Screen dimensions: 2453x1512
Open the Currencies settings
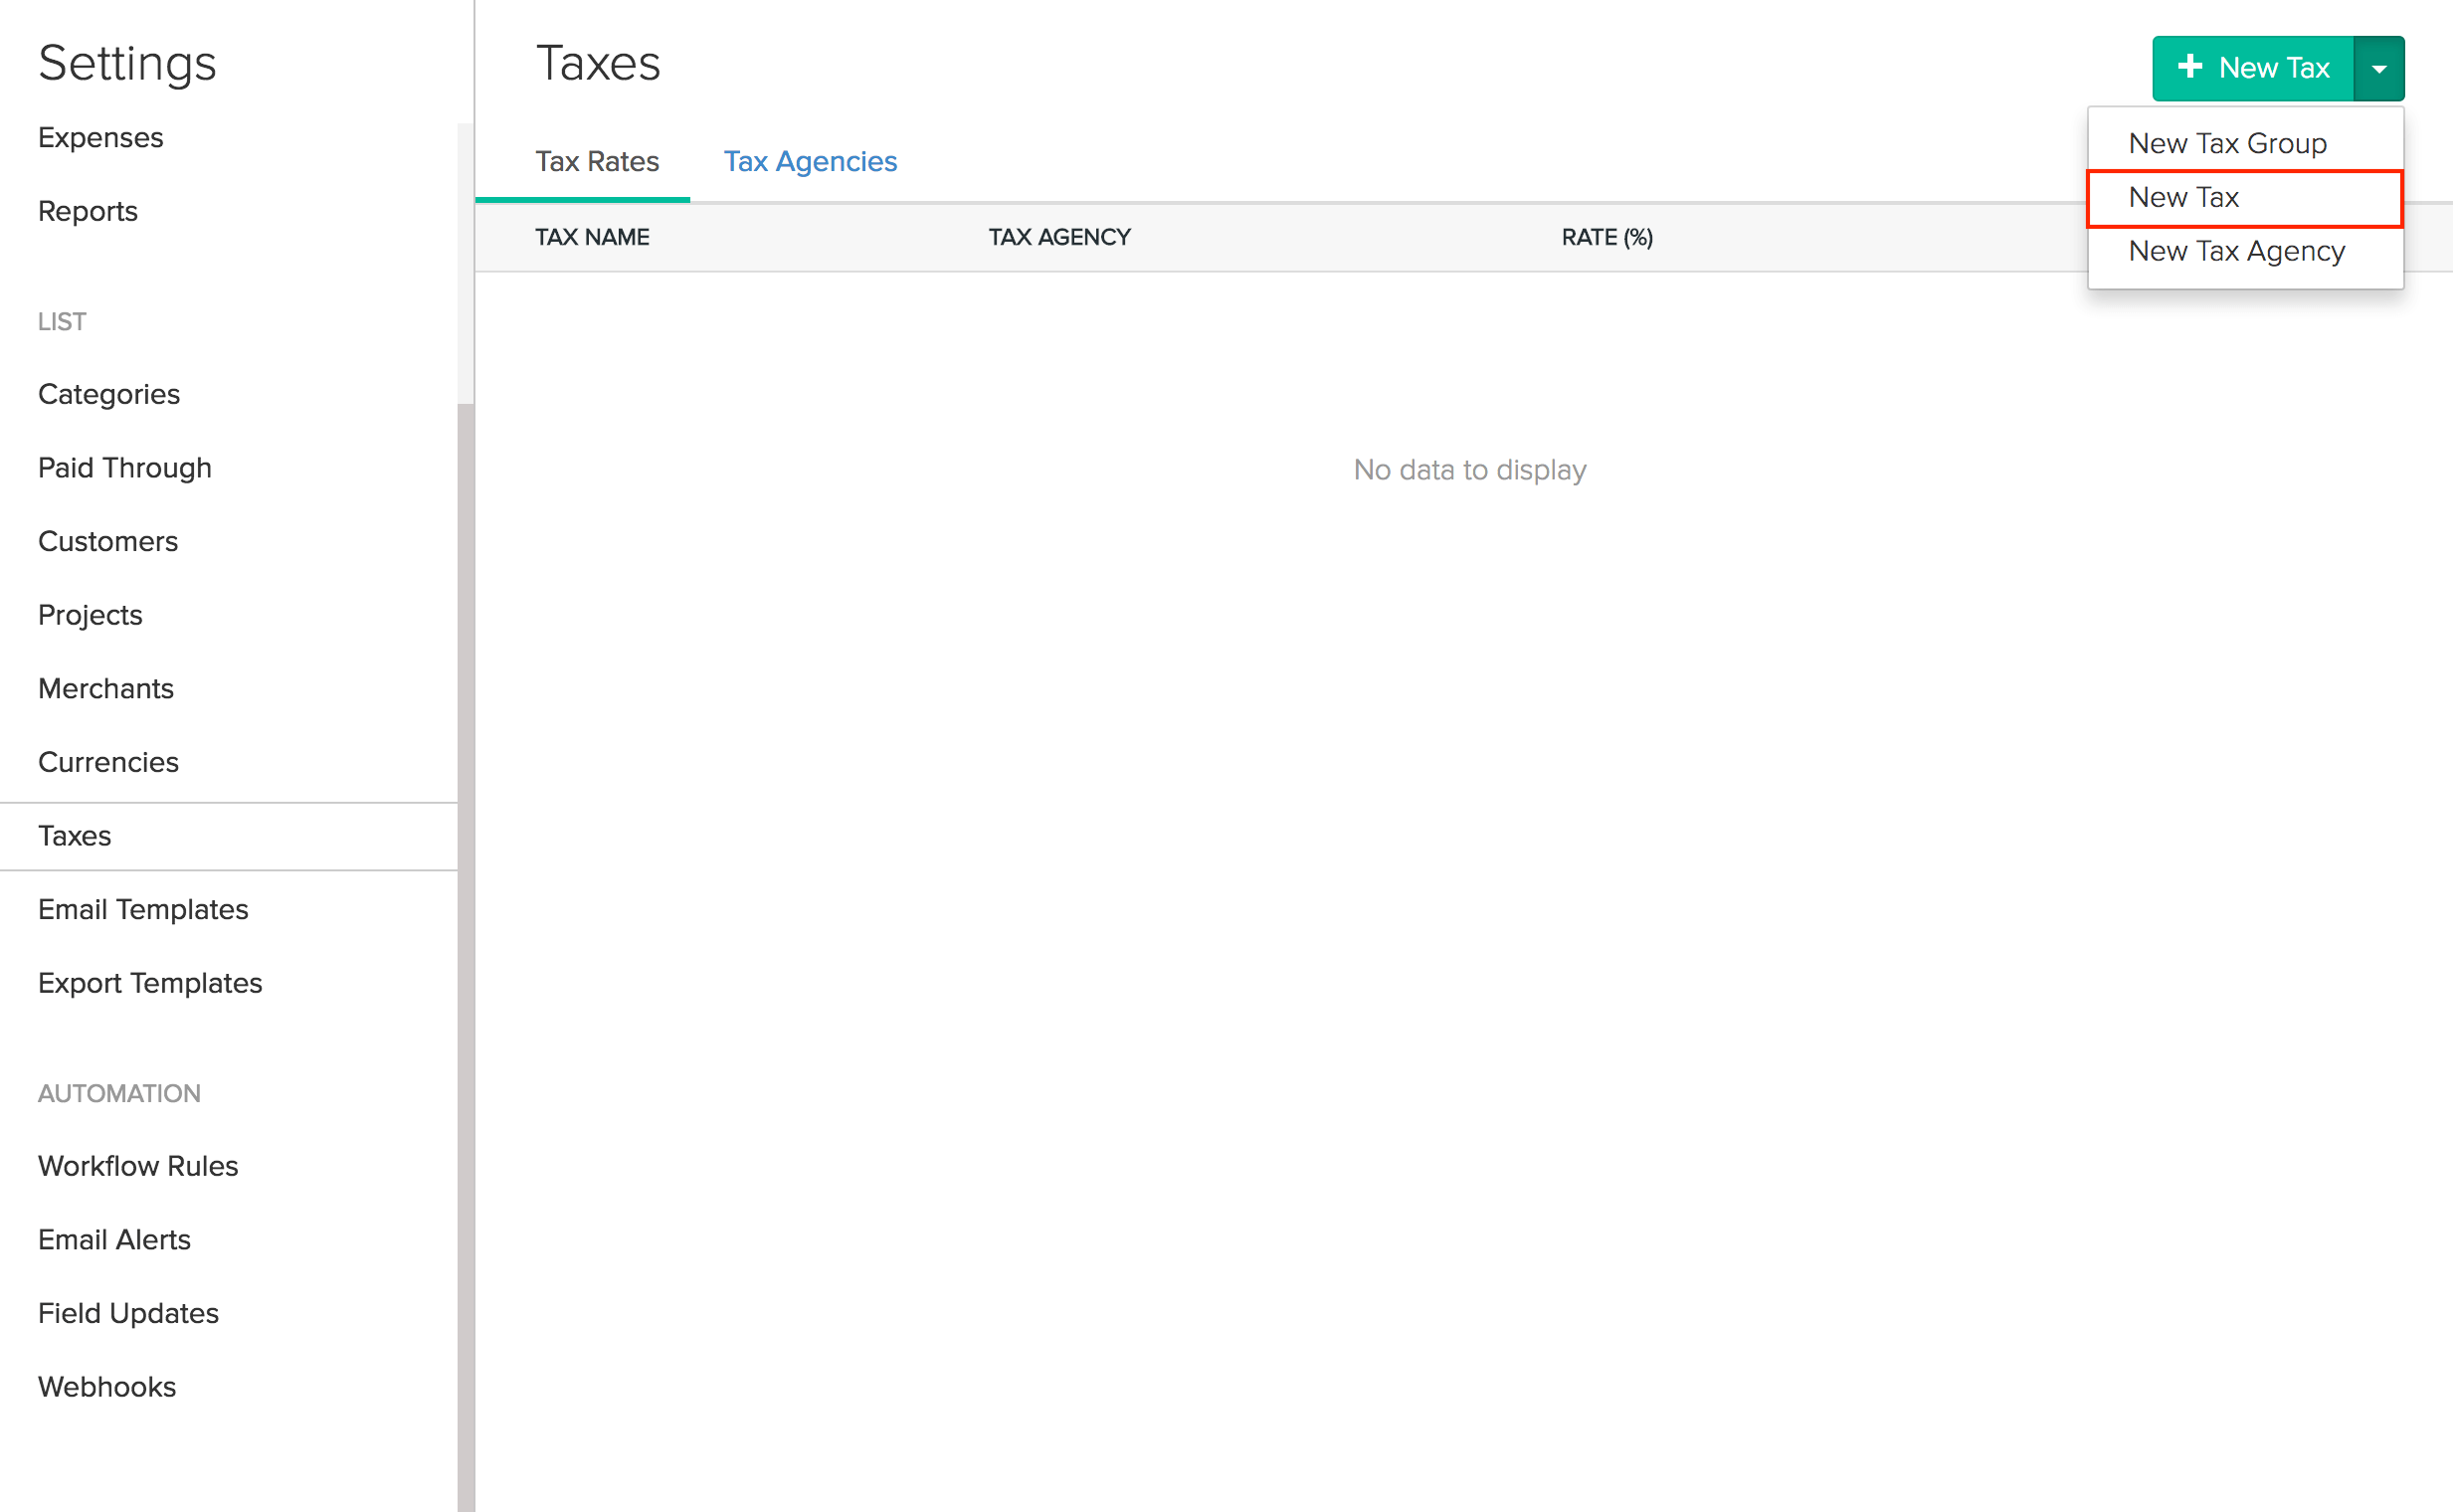109,762
